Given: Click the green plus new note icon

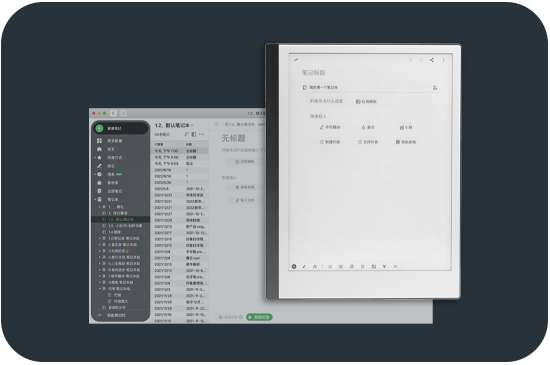Looking at the screenshot, I should coord(100,128).
